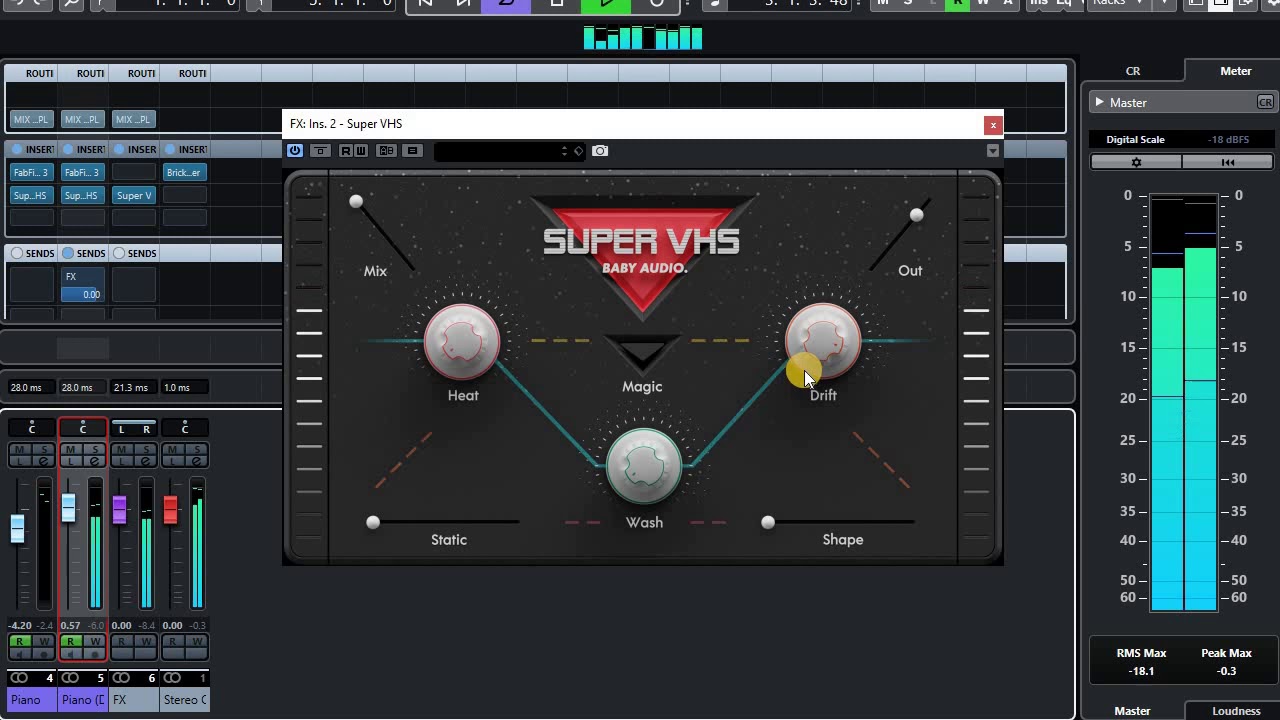Click the FX channel name label

133,699
